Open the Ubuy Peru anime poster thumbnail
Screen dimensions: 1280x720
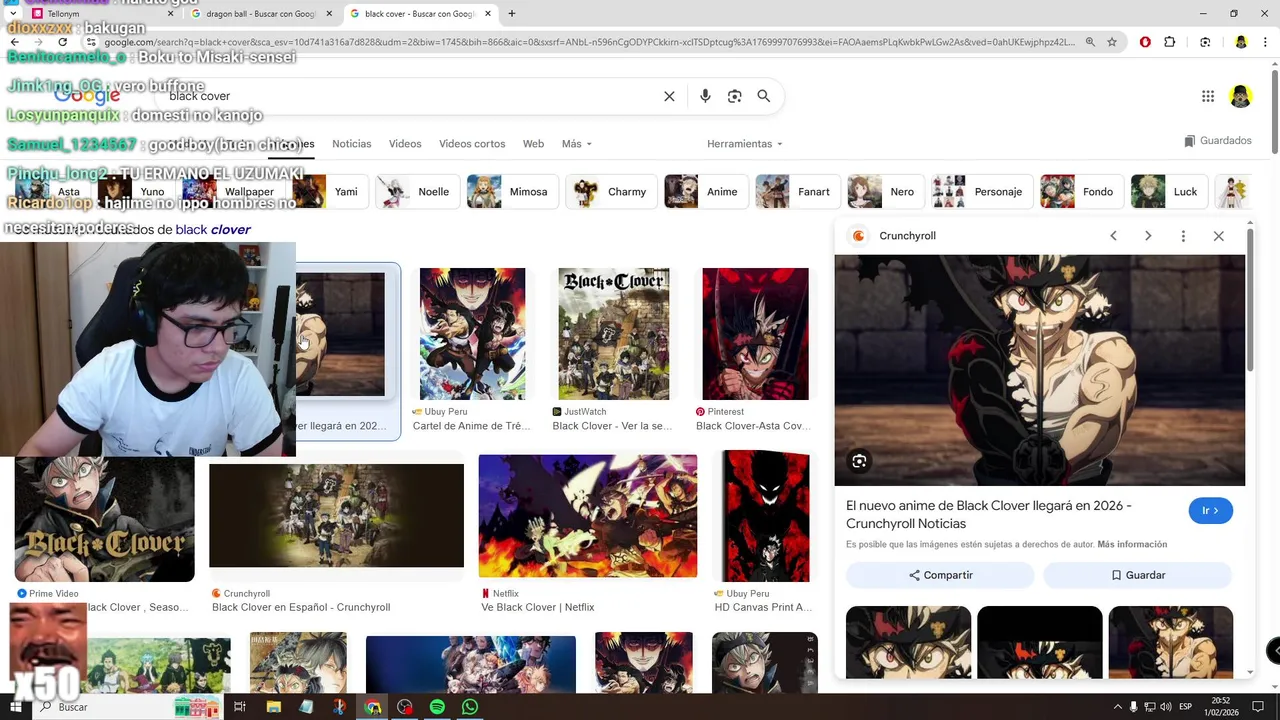pyautogui.click(x=472, y=334)
